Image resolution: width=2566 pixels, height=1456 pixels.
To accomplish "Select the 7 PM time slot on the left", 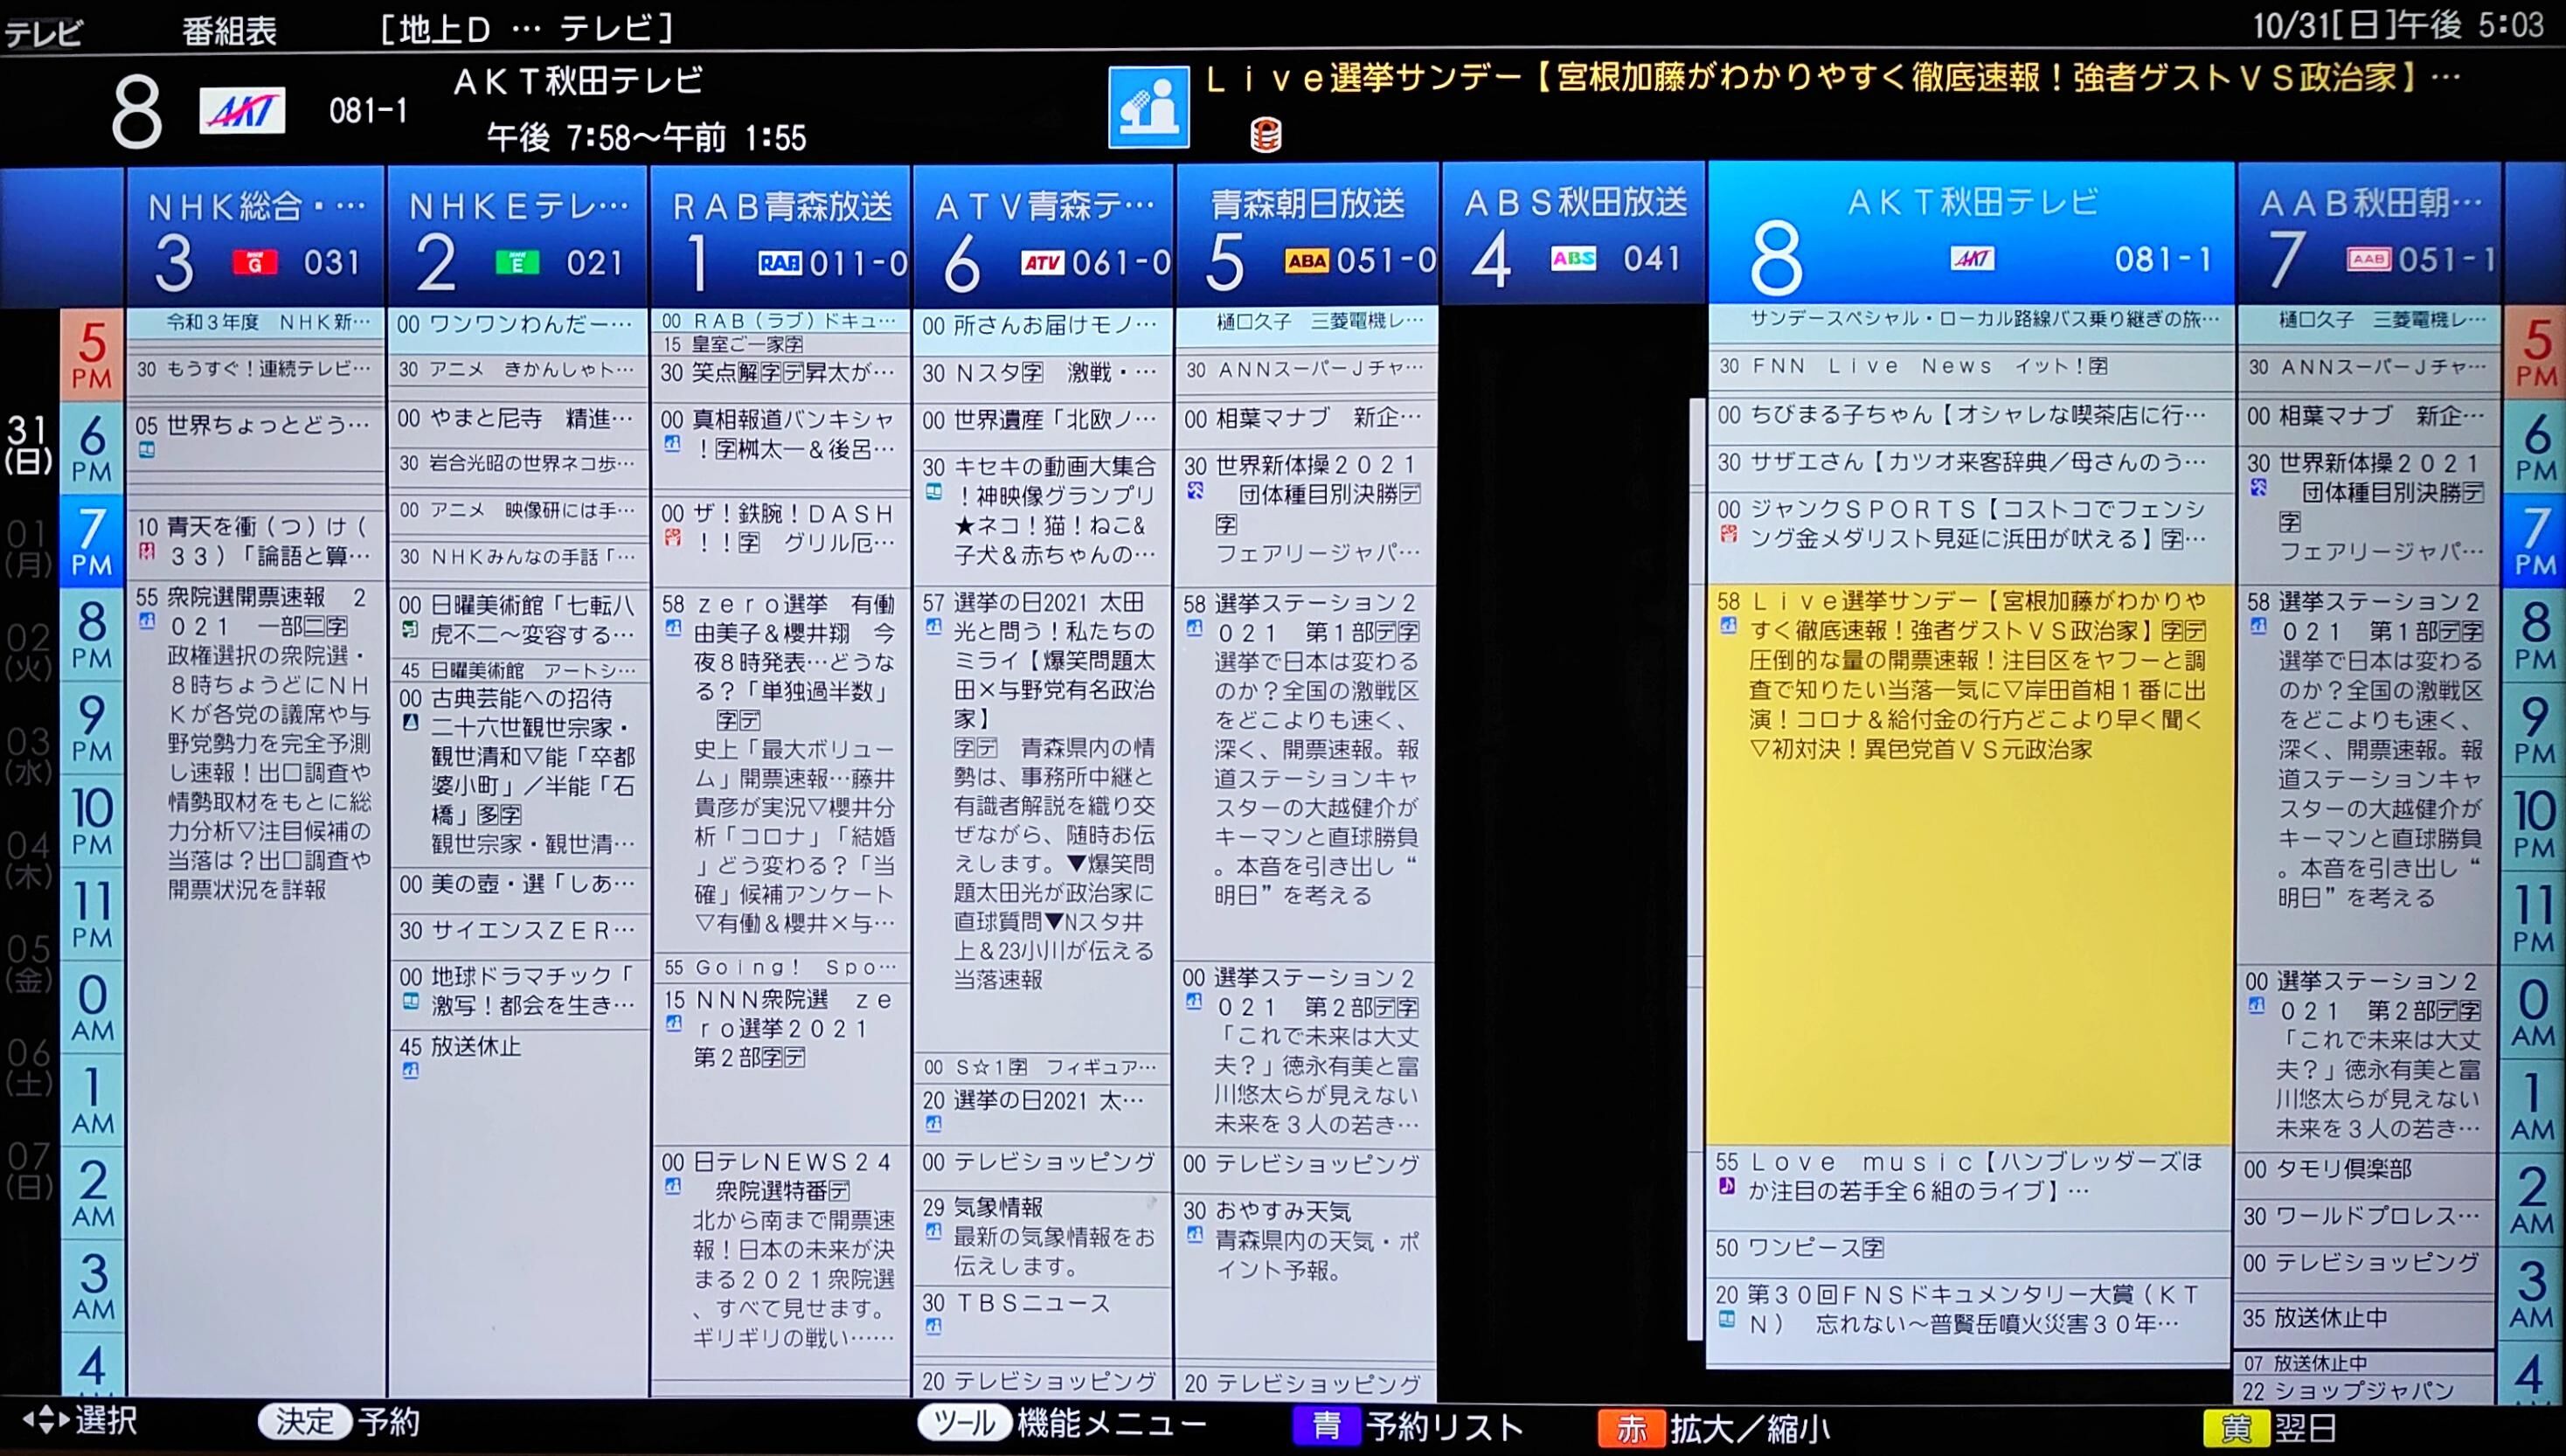I will 91,541.
